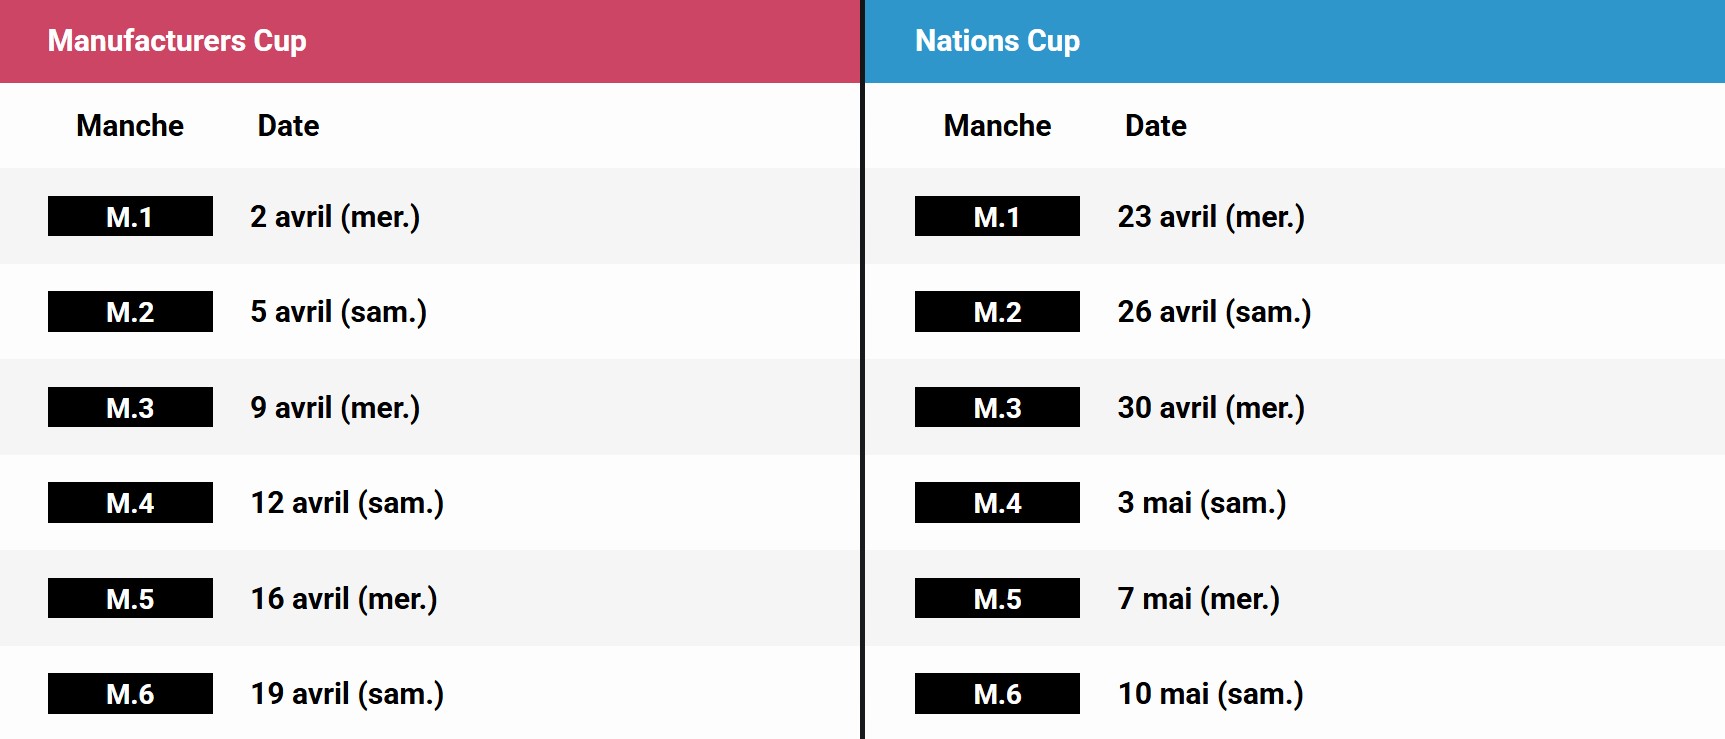This screenshot has height=739, width=1725.
Task: Click the 10 mai (sam.) date text
Action: [1210, 694]
